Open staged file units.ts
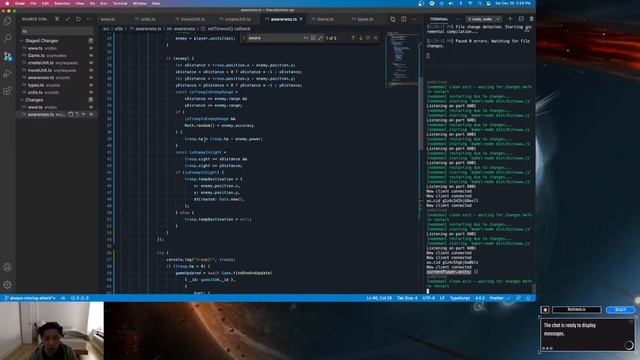 coord(57,92)
